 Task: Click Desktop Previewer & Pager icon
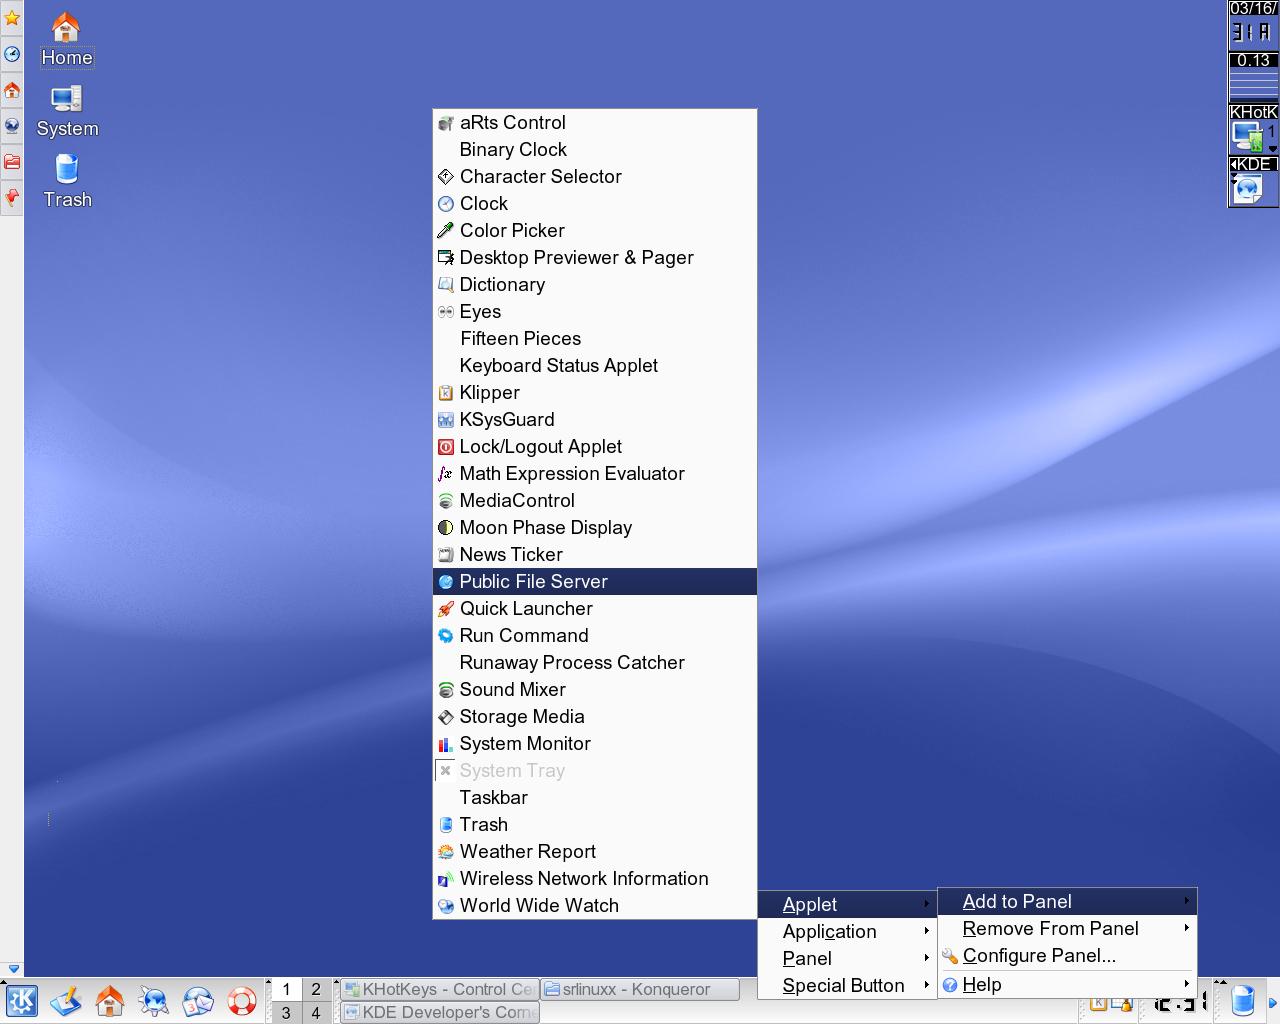pyautogui.click(x=446, y=258)
